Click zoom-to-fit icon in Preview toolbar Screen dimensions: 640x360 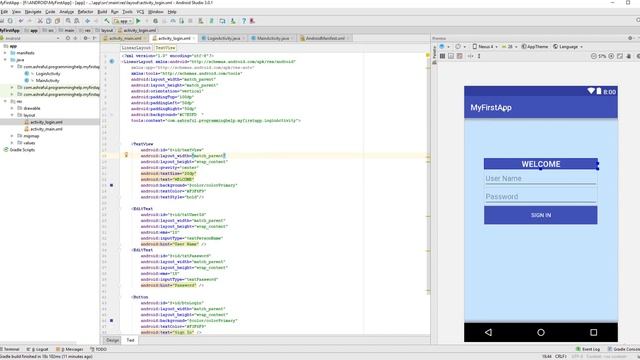pos(620,56)
